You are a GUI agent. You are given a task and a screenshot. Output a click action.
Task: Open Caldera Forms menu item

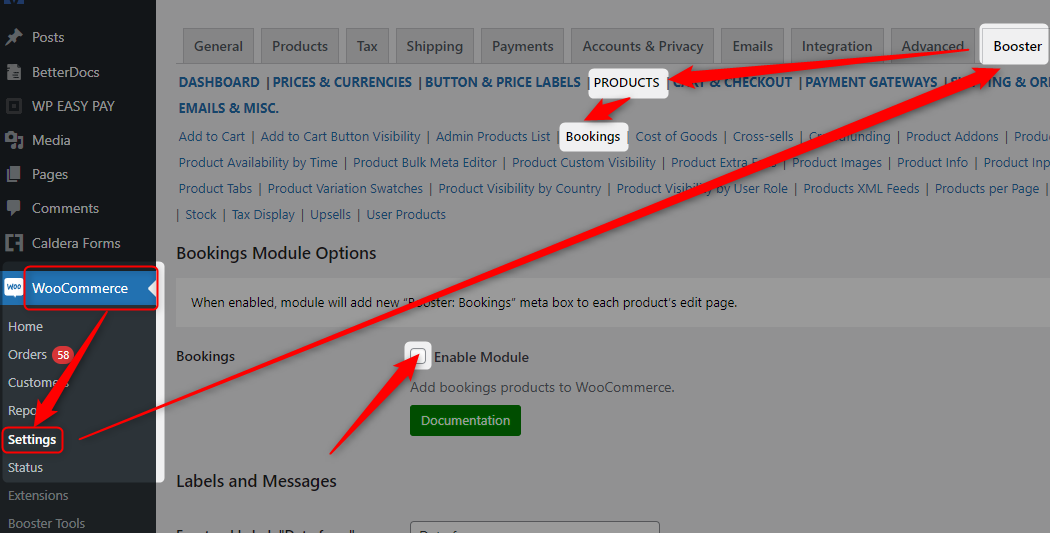pos(78,242)
